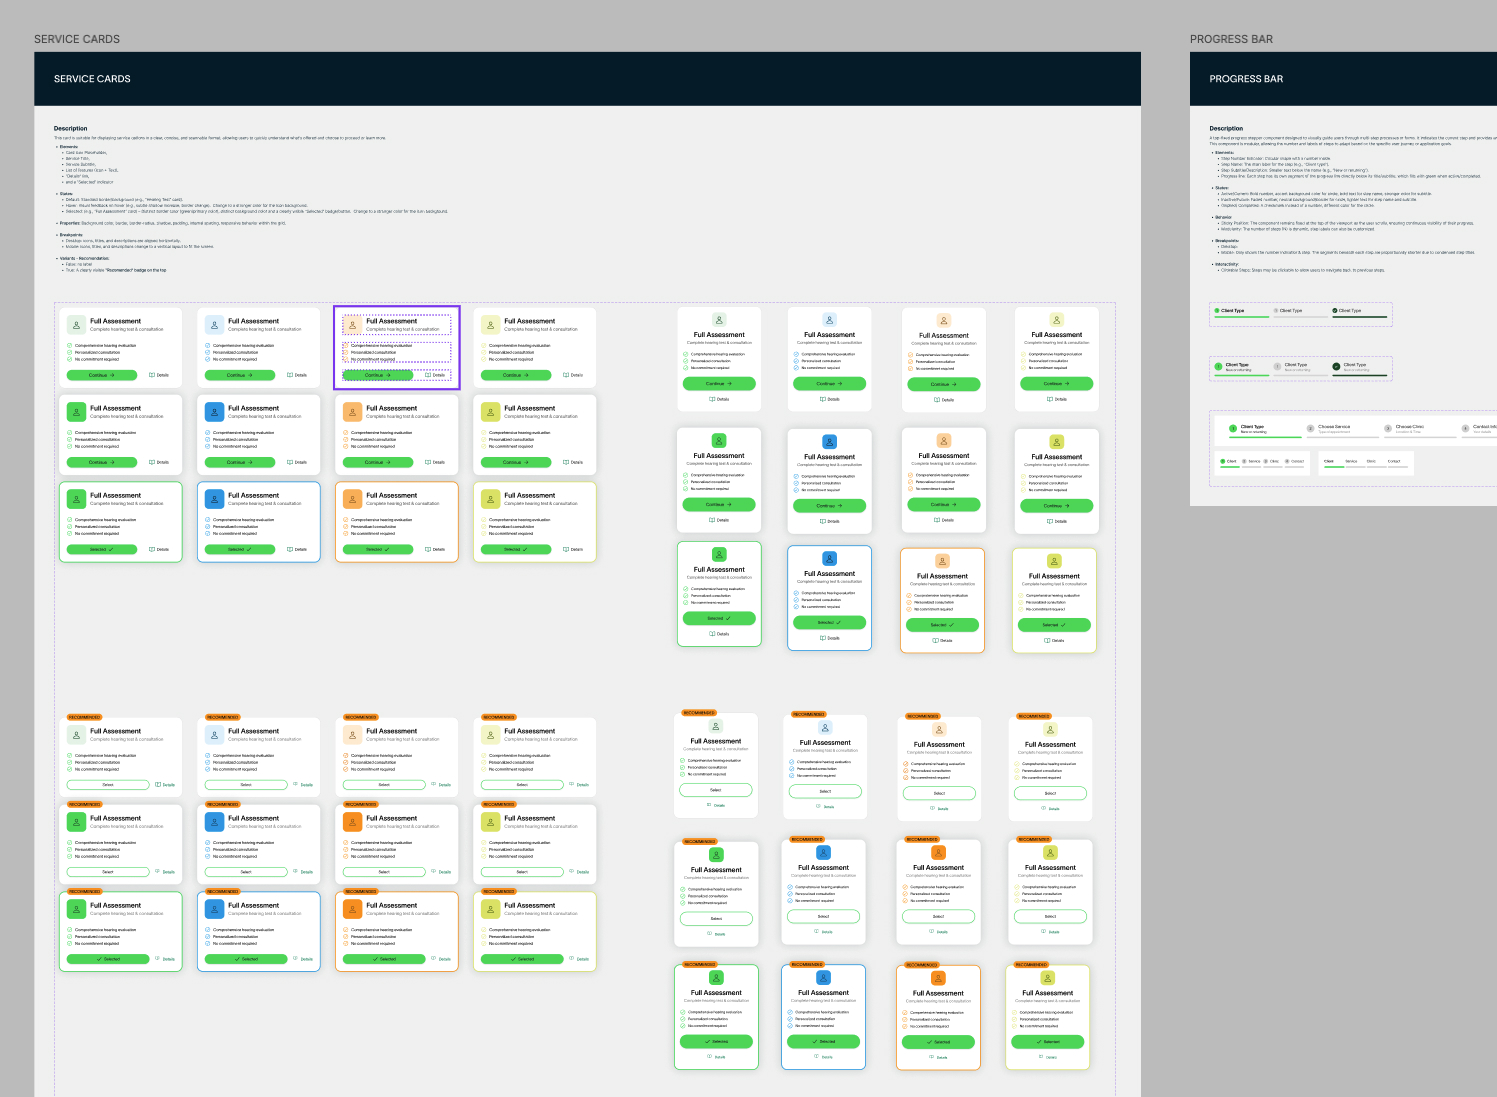Select active green "Client Type" step without subtitle

pyautogui.click(x=1241, y=311)
